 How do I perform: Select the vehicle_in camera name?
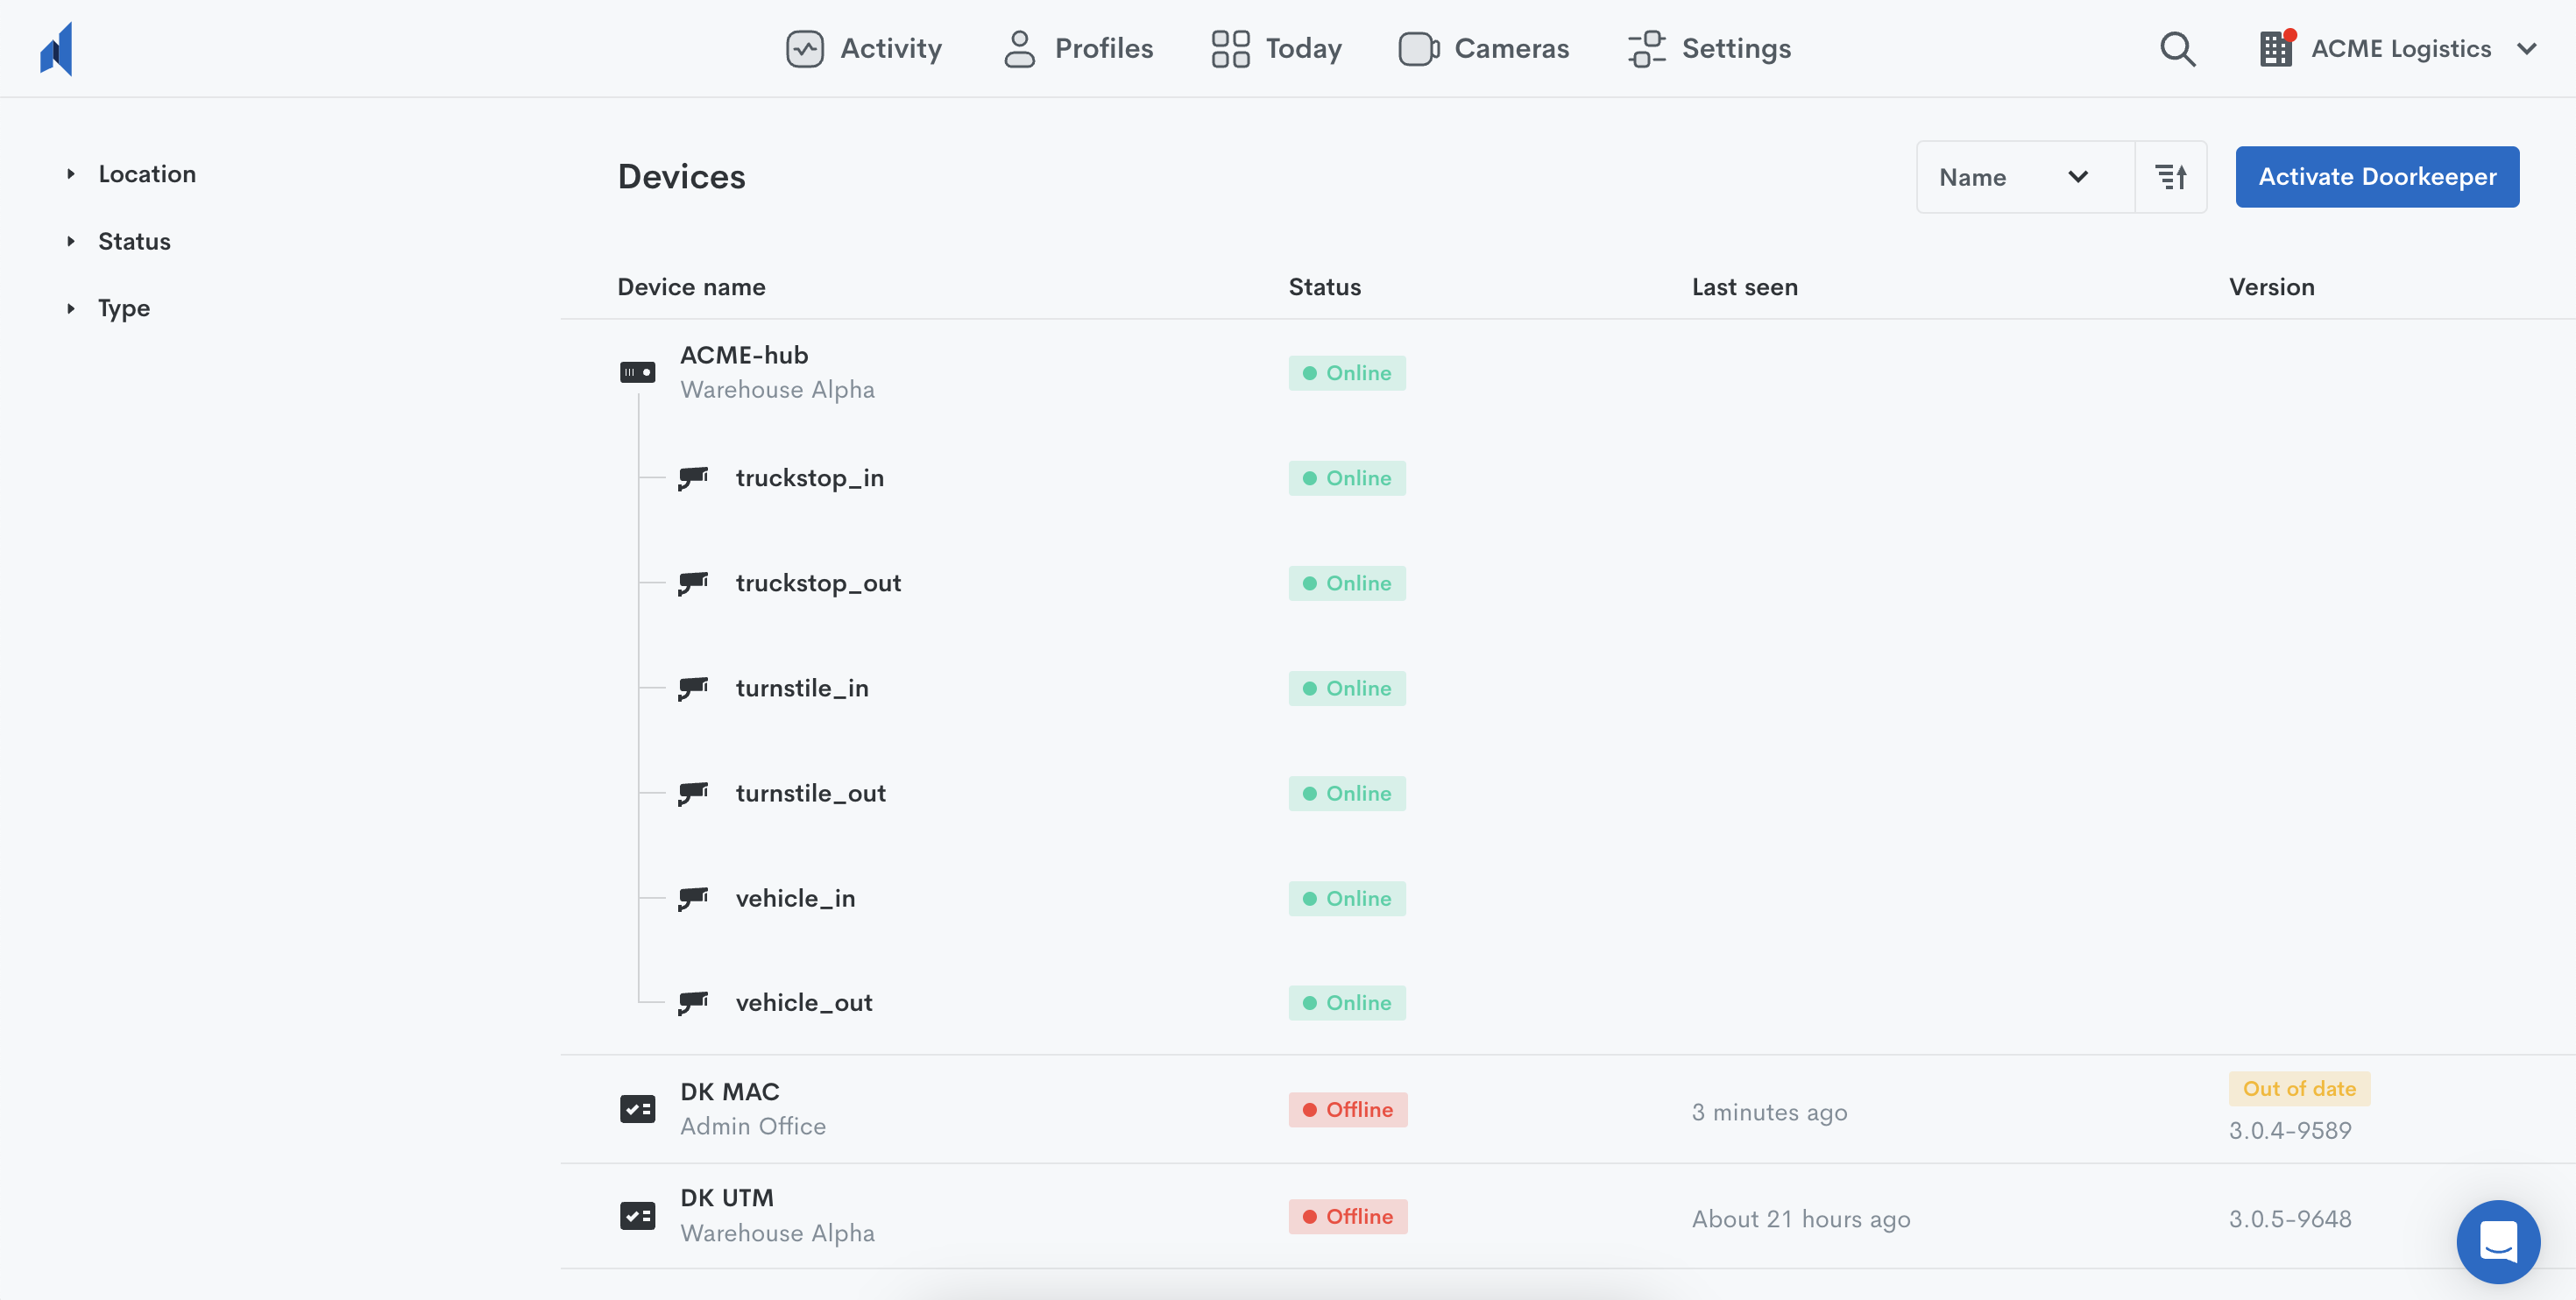(x=795, y=898)
